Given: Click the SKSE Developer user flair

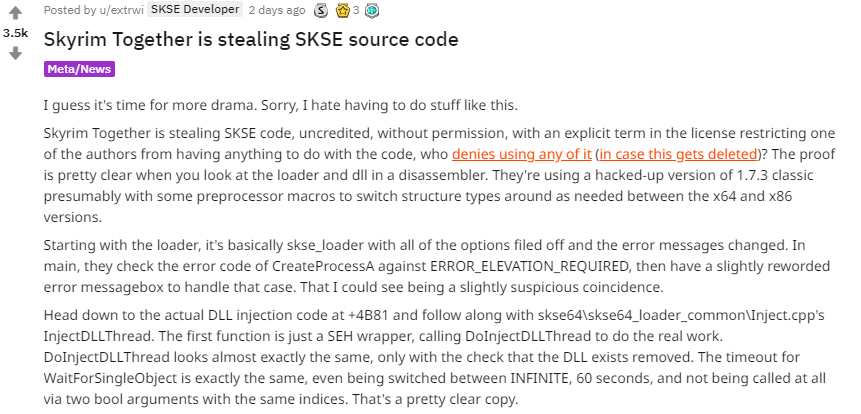Looking at the screenshot, I should pyautogui.click(x=195, y=9).
